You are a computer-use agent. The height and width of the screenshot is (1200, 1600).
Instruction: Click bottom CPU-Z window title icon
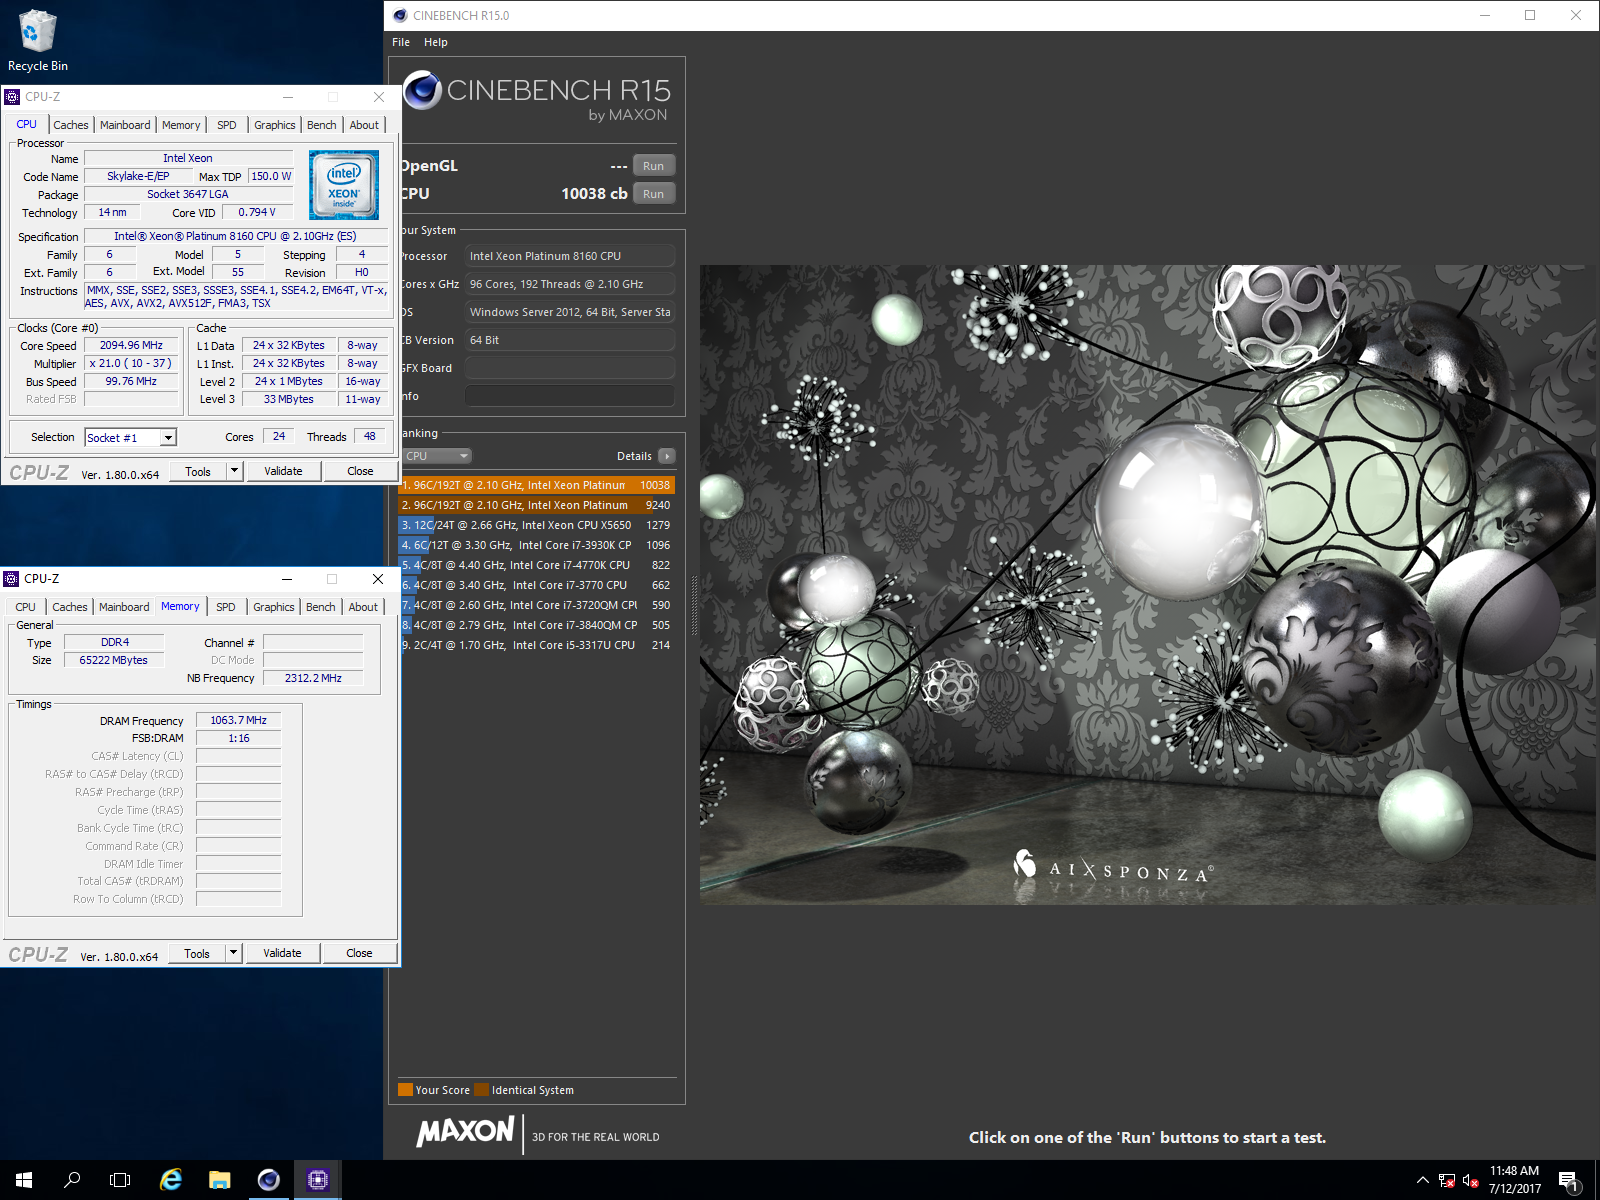coord(12,579)
